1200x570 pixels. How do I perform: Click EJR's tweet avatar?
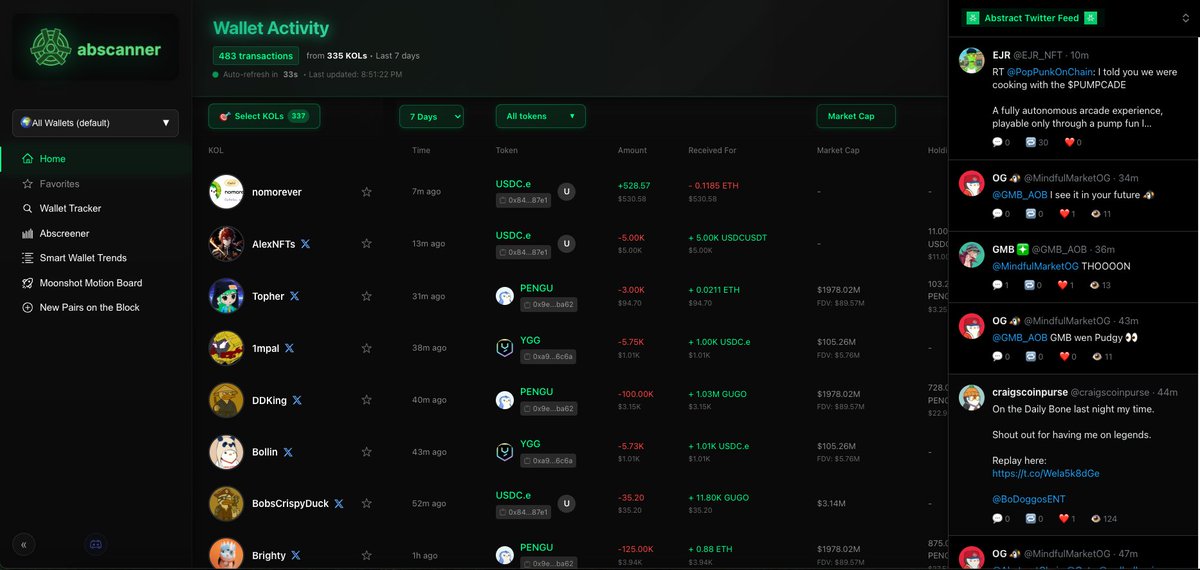972,60
